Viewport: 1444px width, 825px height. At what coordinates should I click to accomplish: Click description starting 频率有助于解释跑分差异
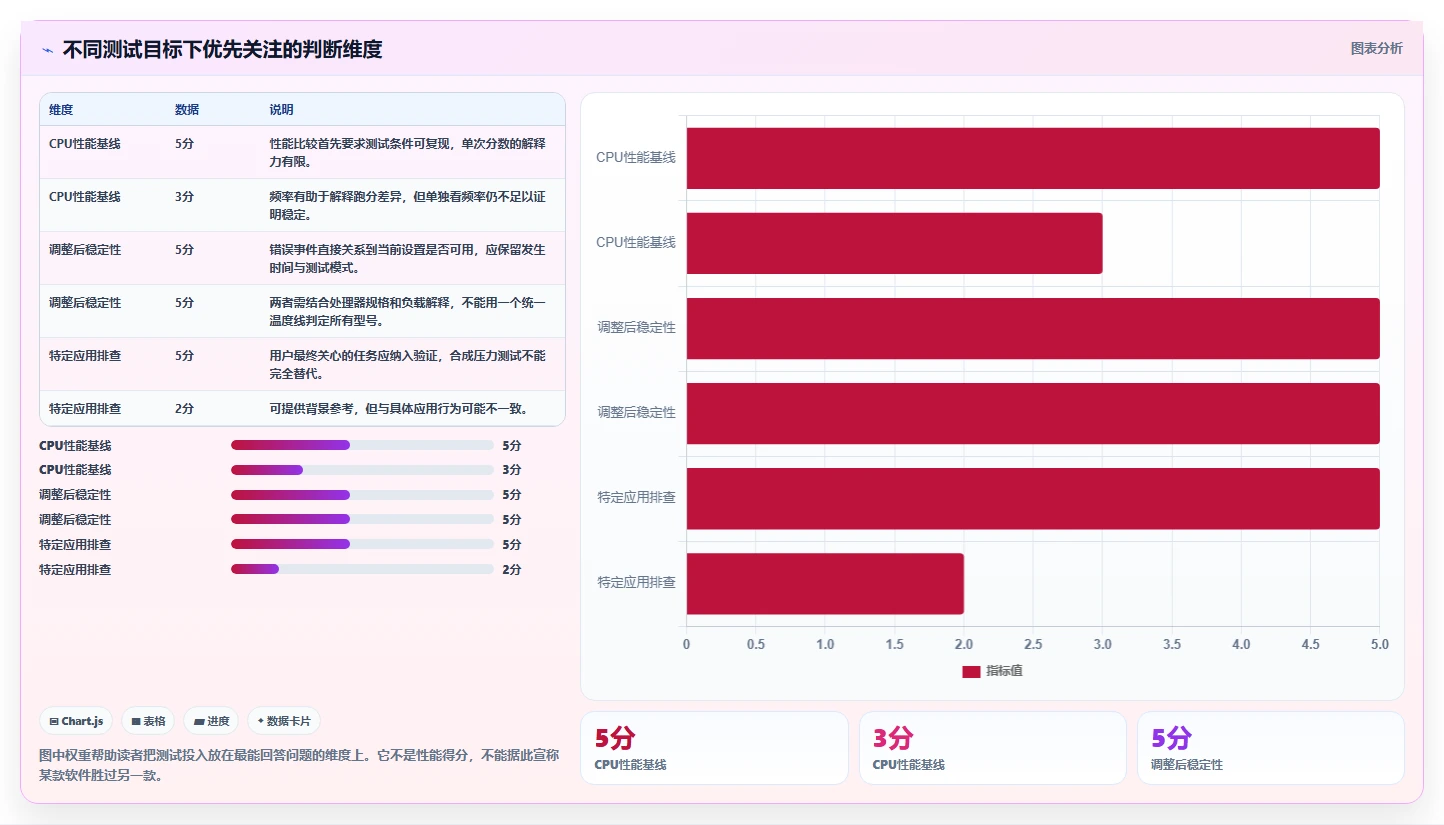tap(408, 206)
